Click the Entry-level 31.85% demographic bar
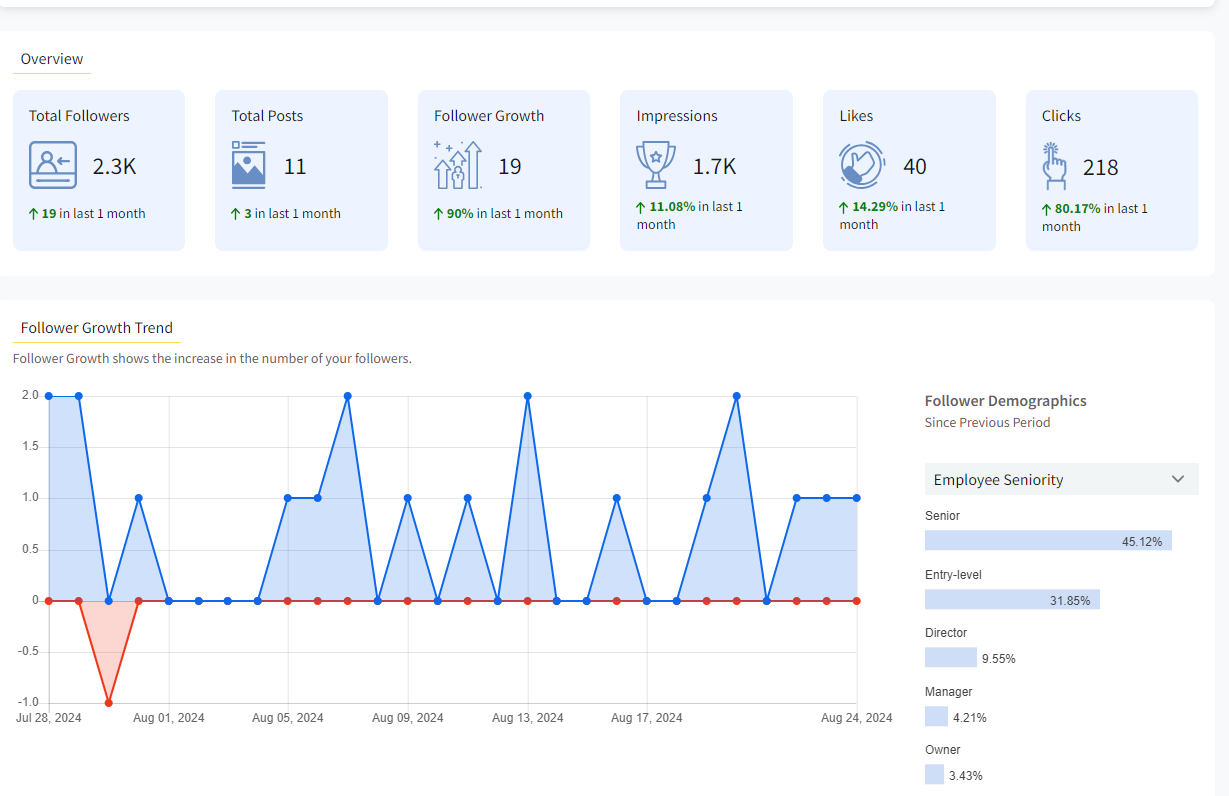Screen dimensions: 1229x796 1011,600
